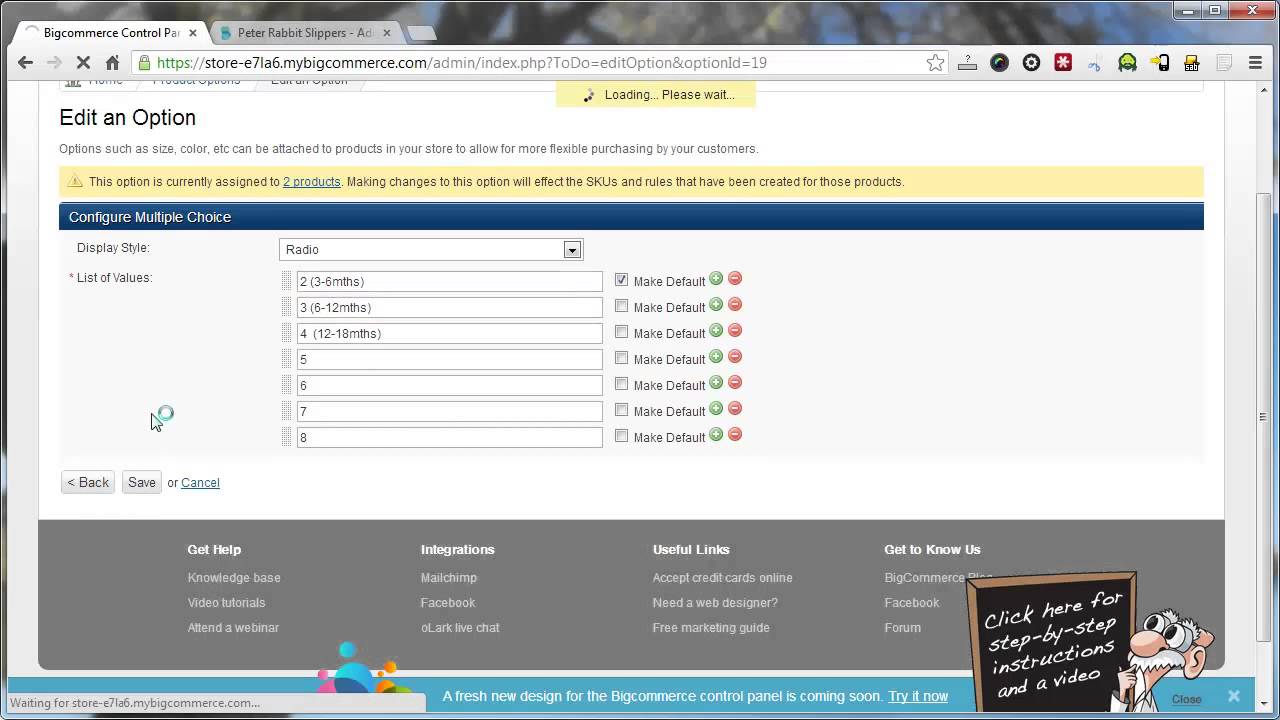Click the drag handle beside value 8
The width and height of the screenshot is (1280, 720).
286,437
